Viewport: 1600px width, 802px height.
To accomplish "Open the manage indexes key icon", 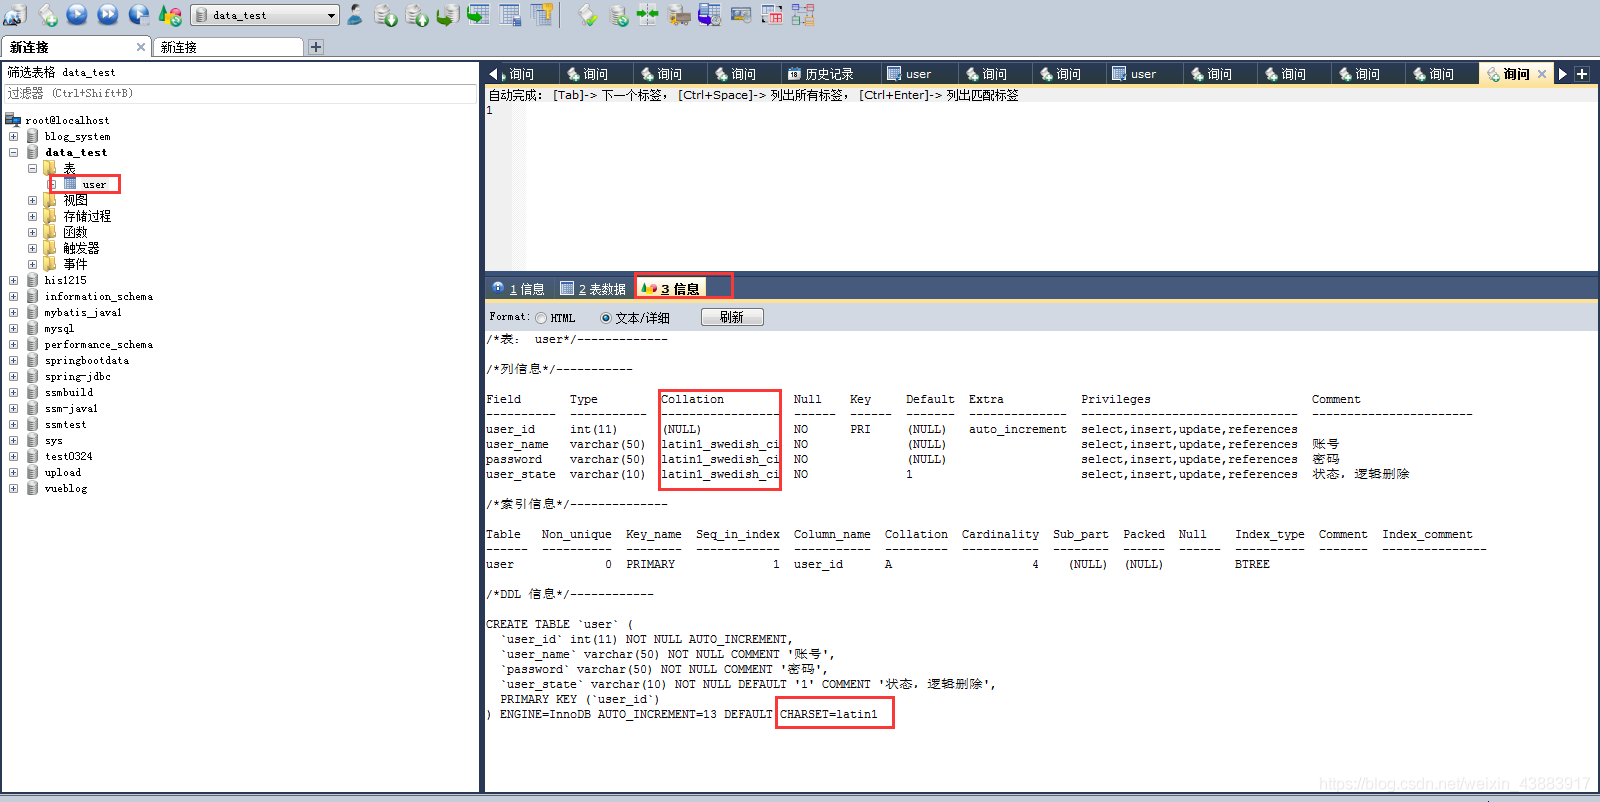I will tap(541, 15).
